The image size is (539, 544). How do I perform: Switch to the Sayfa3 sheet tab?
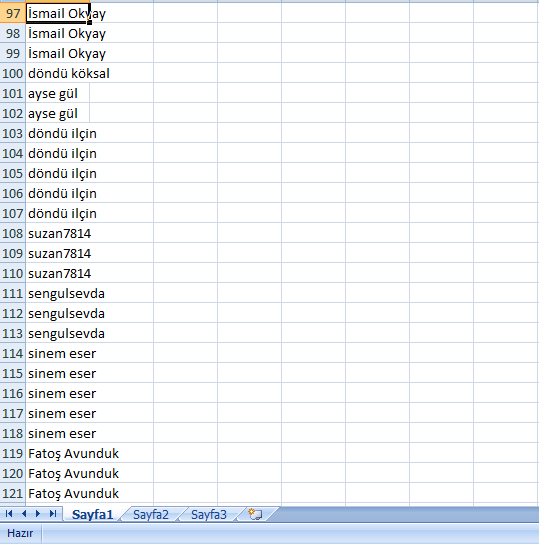pyautogui.click(x=209, y=515)
